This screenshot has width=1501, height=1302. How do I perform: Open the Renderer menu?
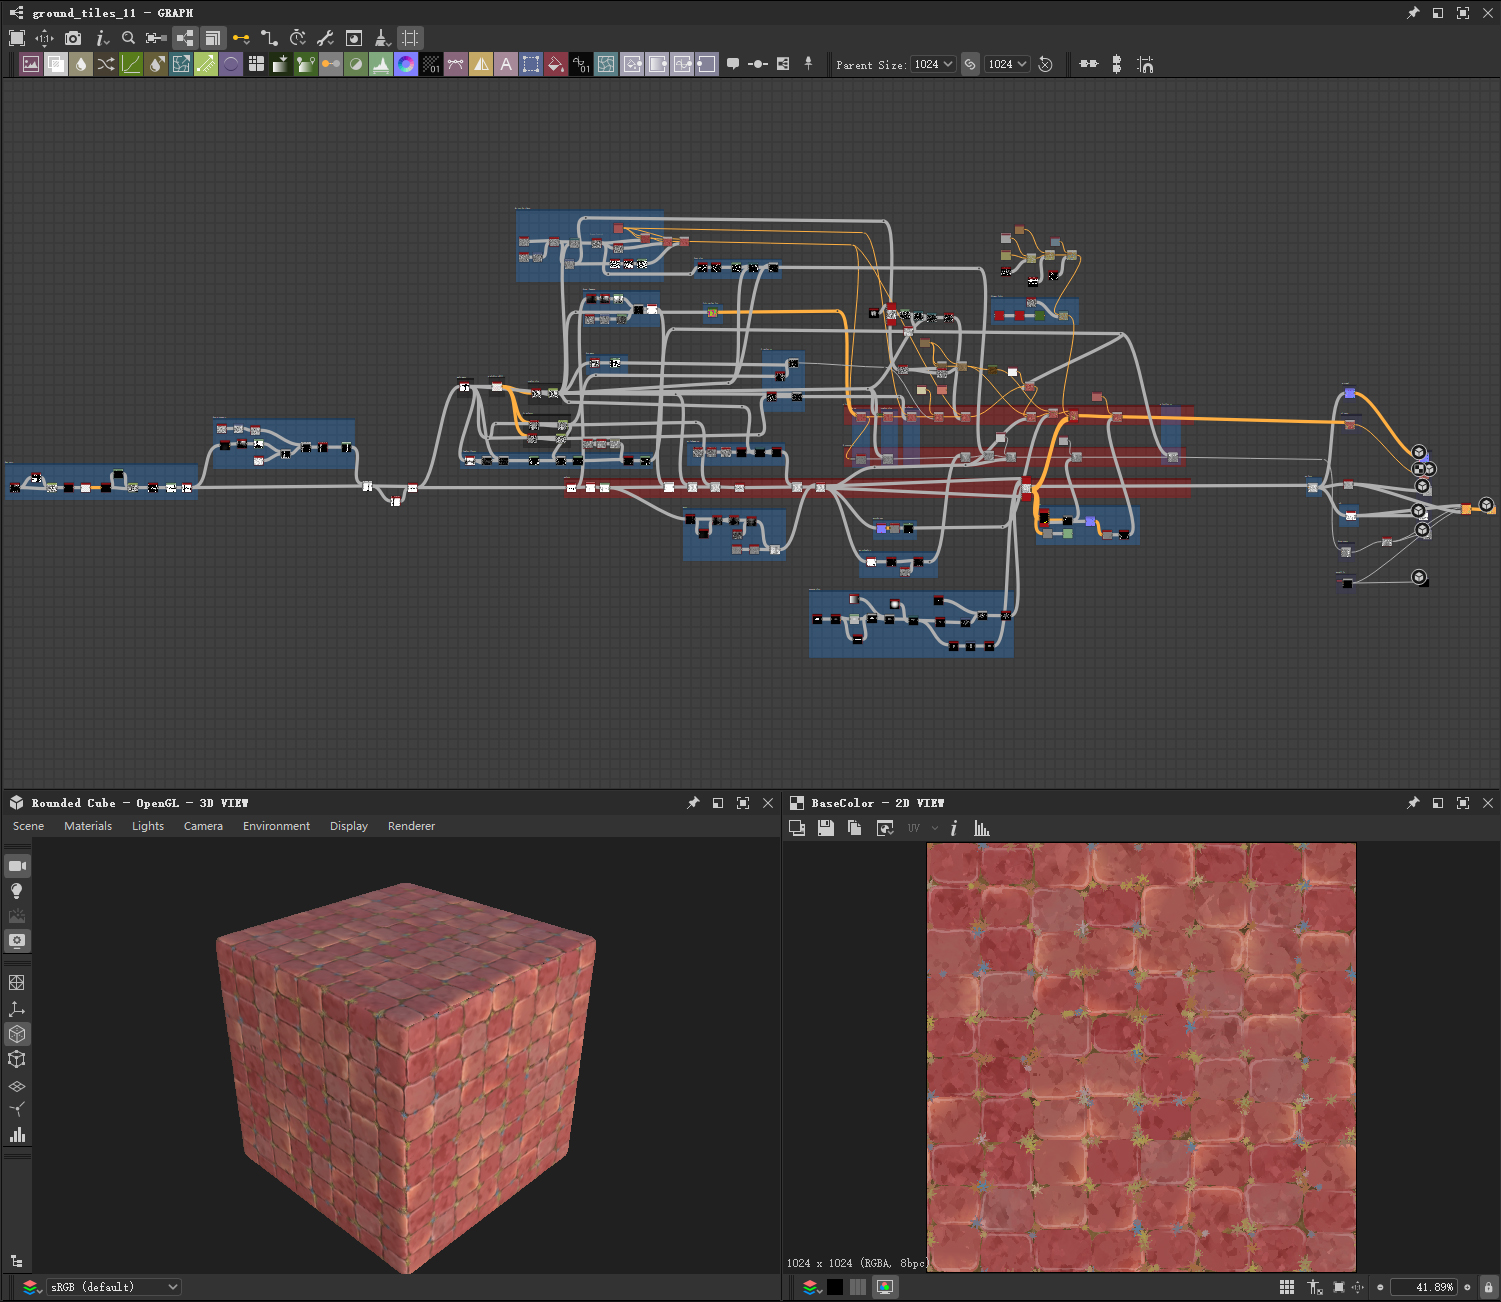coord(411,826)
